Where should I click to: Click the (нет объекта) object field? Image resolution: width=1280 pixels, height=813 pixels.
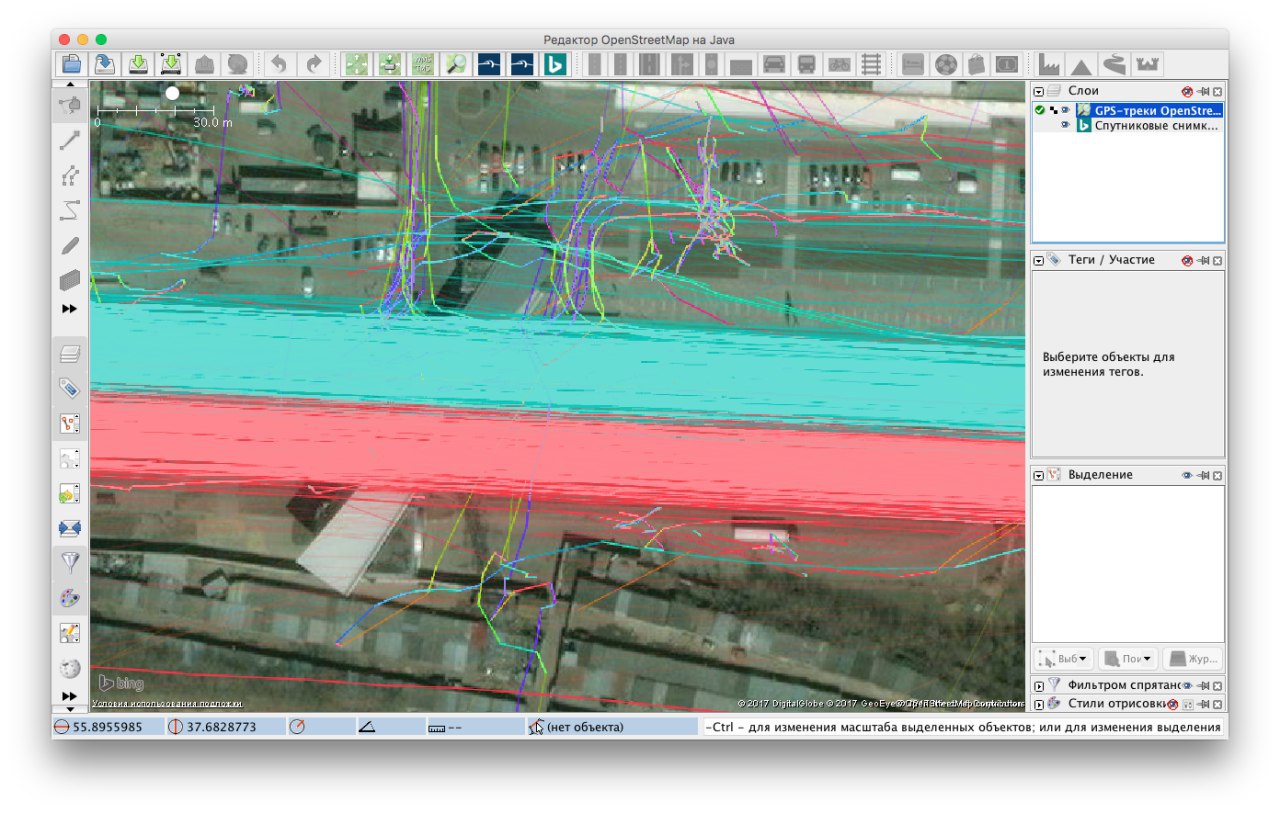tap(612, 727)
